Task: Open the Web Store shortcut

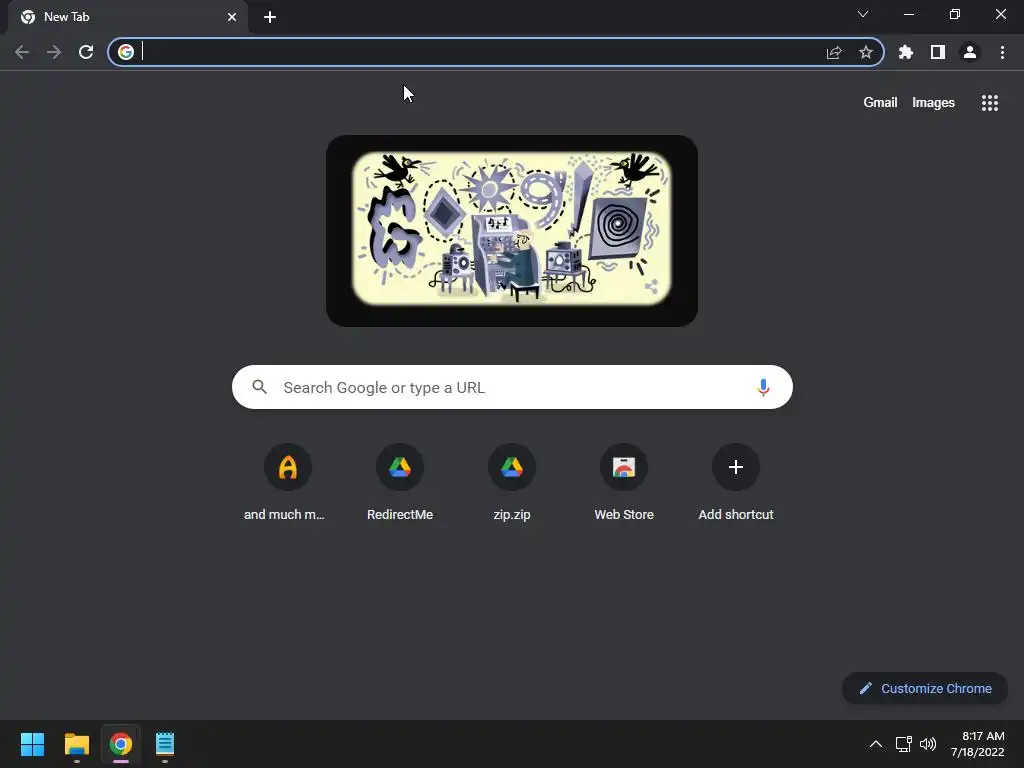Action: click(x=624, y=483)
